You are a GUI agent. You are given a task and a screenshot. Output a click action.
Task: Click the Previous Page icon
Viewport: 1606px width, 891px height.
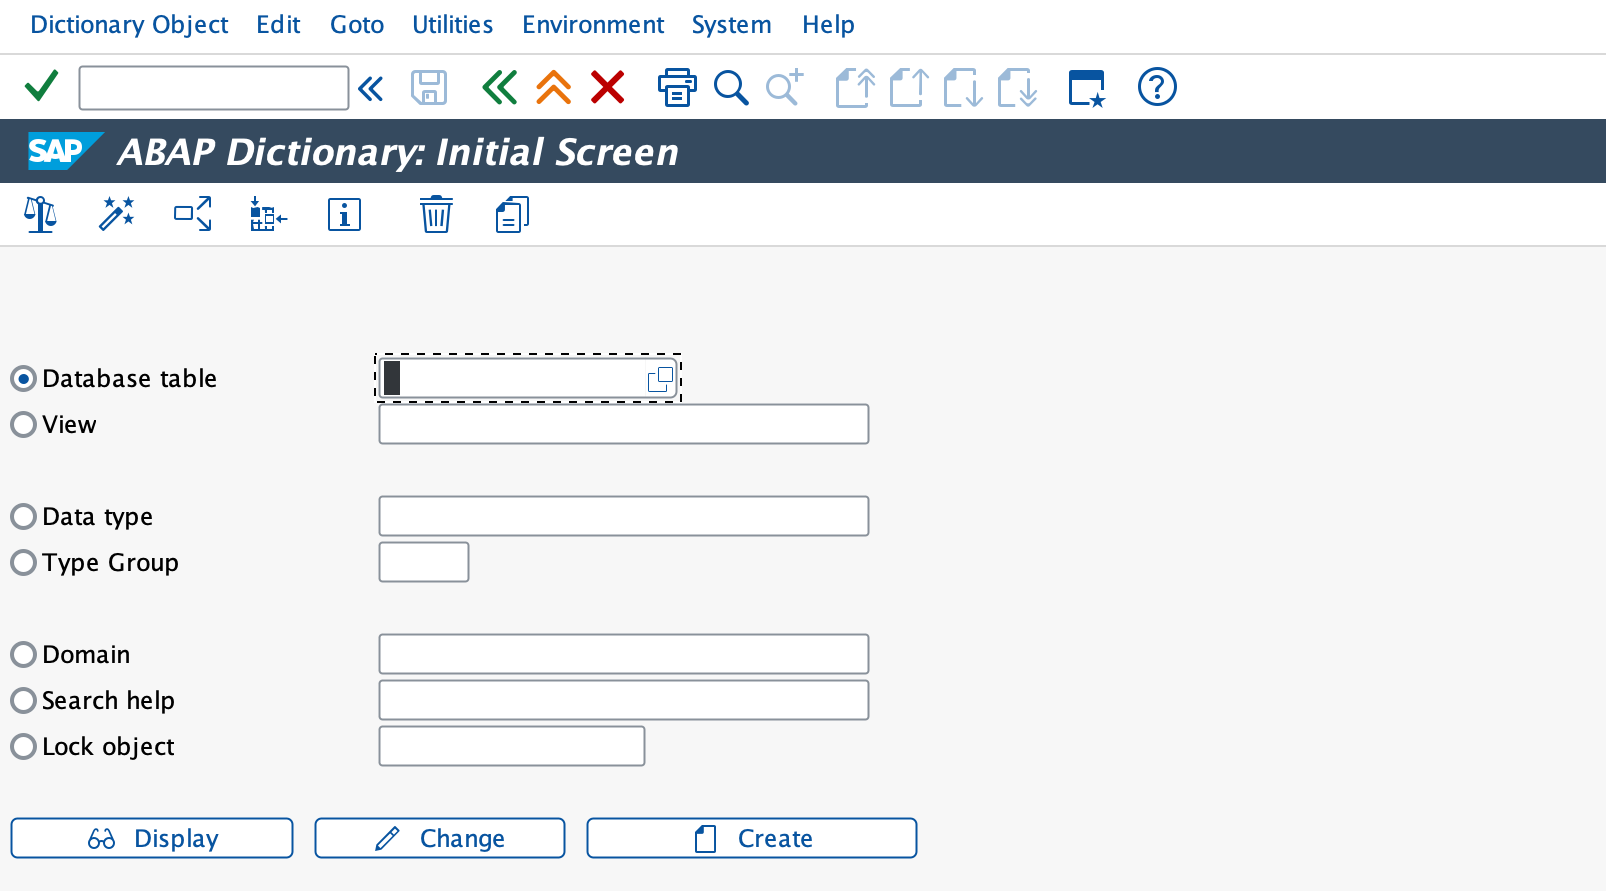tap(909, 88)
